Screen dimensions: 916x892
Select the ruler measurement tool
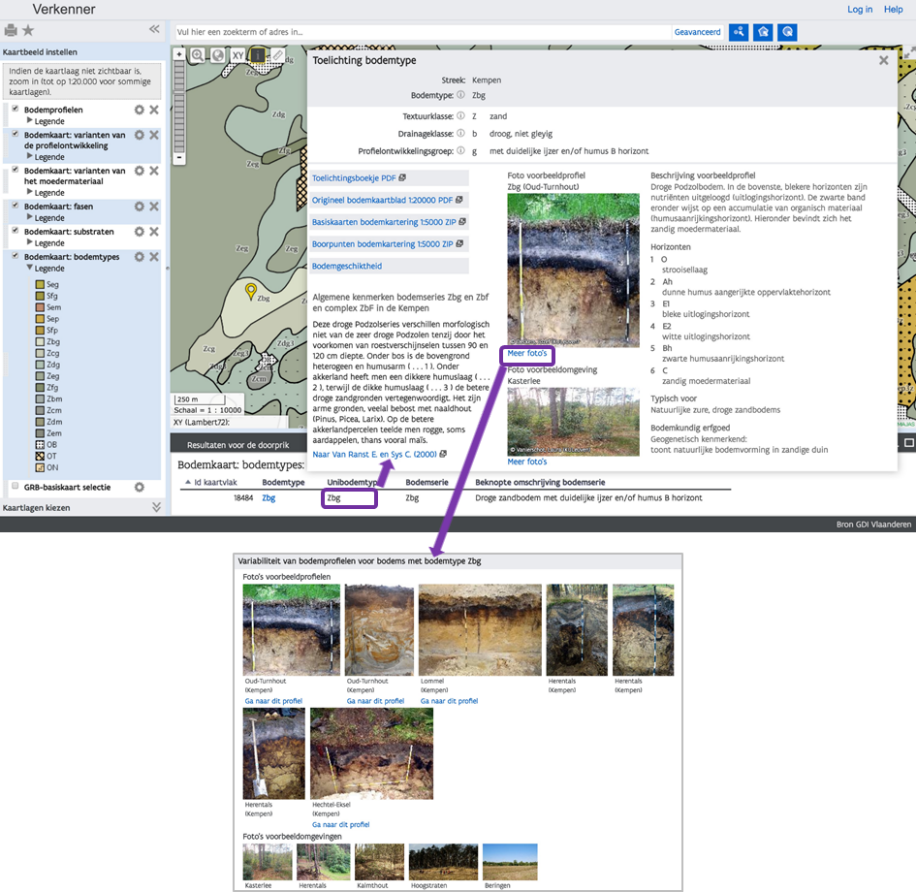277,55
